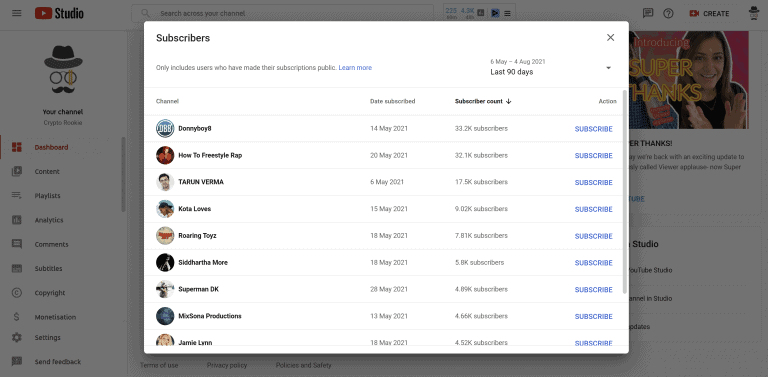768x377 pixels.
Task: Open Donnyboy8 channel avatar
Action: (165, 129)
